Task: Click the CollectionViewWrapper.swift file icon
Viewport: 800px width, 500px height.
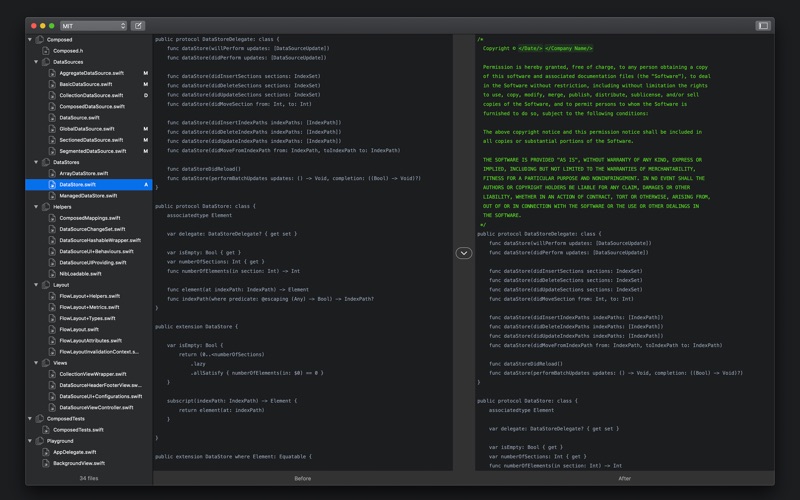Action: (x=52, y=374)
